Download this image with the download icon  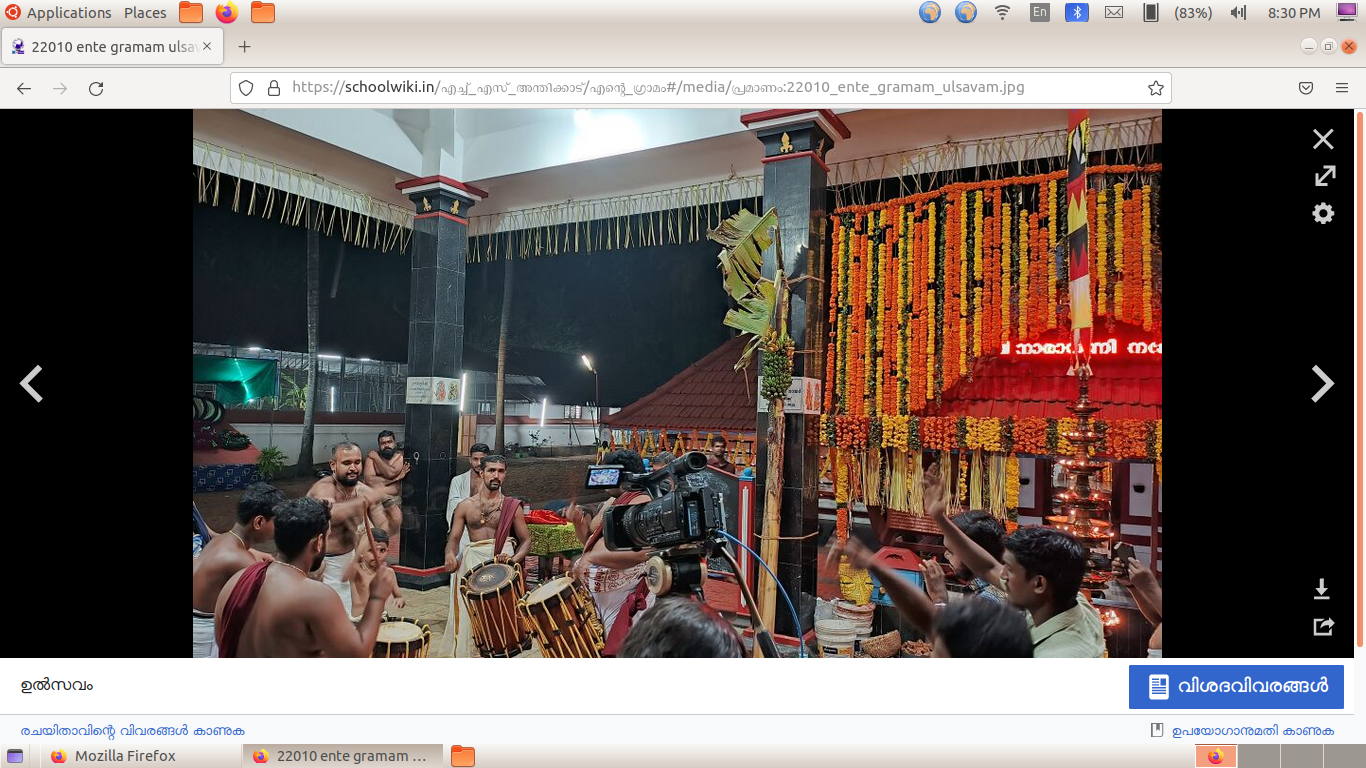[1321, 589]
